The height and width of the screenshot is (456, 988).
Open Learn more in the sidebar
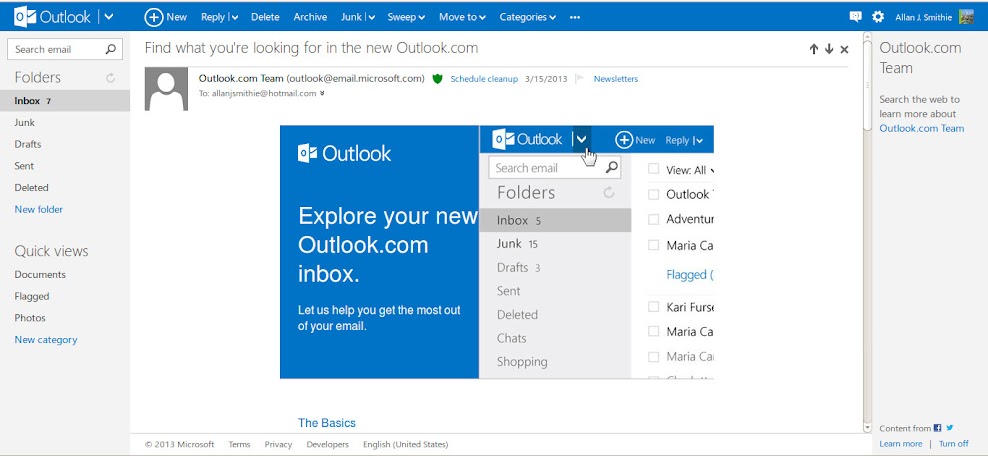tap(900, 444)
